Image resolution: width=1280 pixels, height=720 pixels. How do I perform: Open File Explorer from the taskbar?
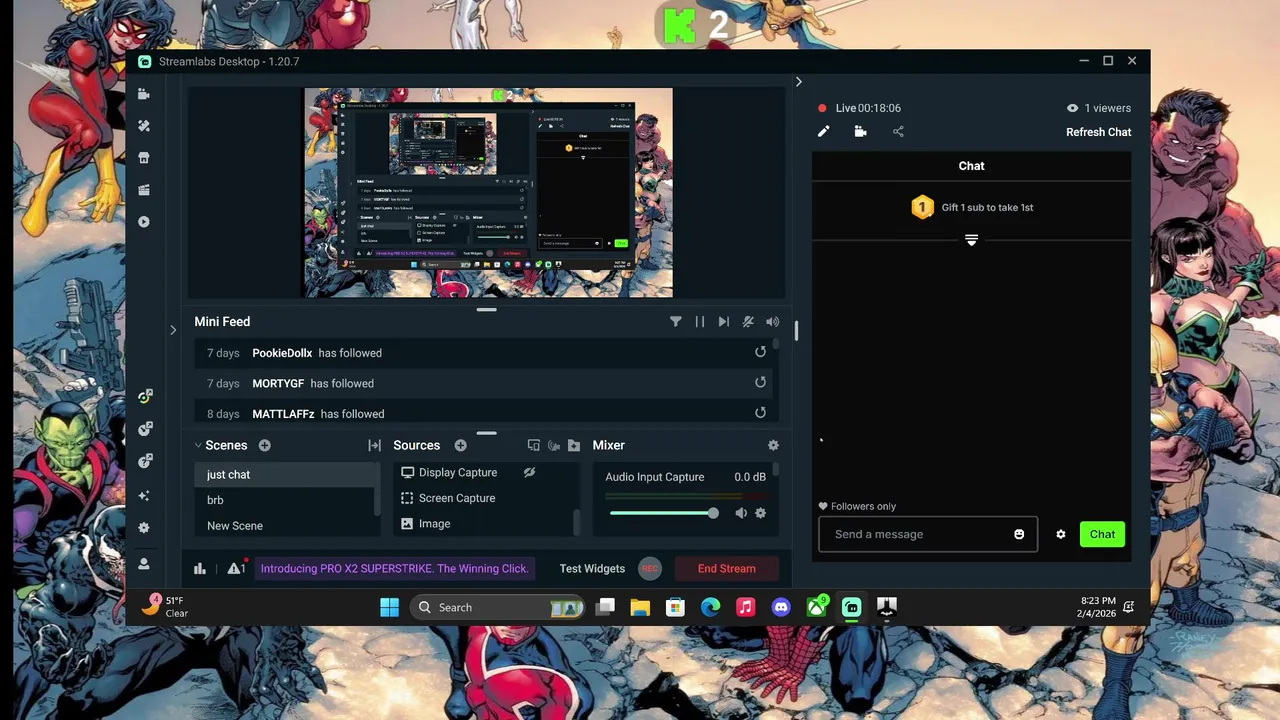[x=640, y=607]
